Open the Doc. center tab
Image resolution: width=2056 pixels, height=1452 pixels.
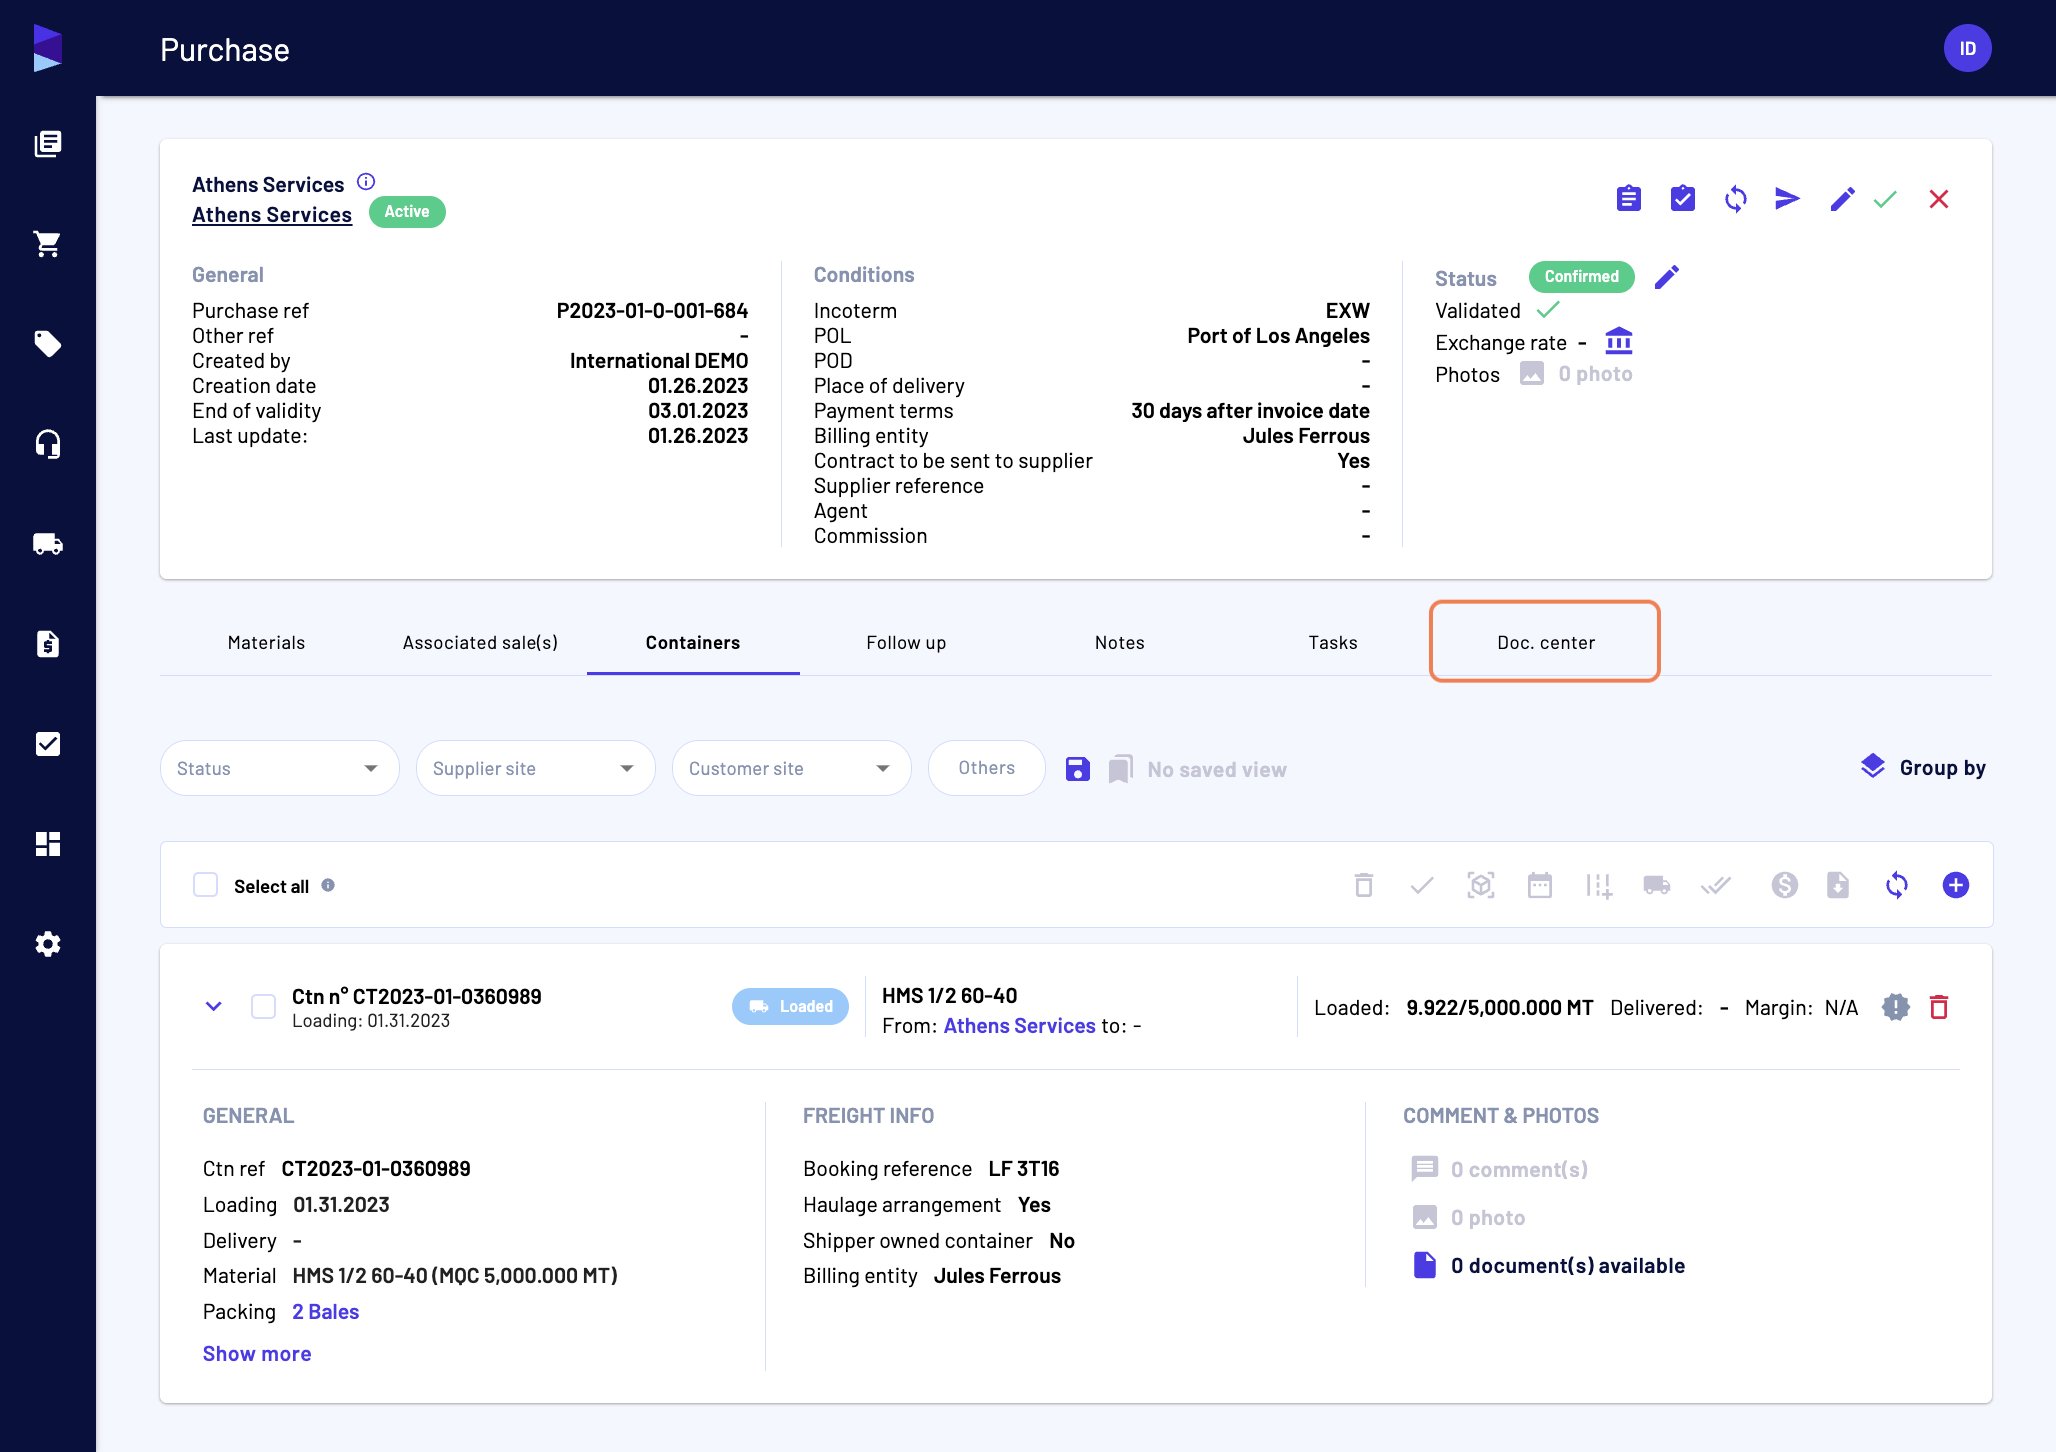pos(1546,643)
